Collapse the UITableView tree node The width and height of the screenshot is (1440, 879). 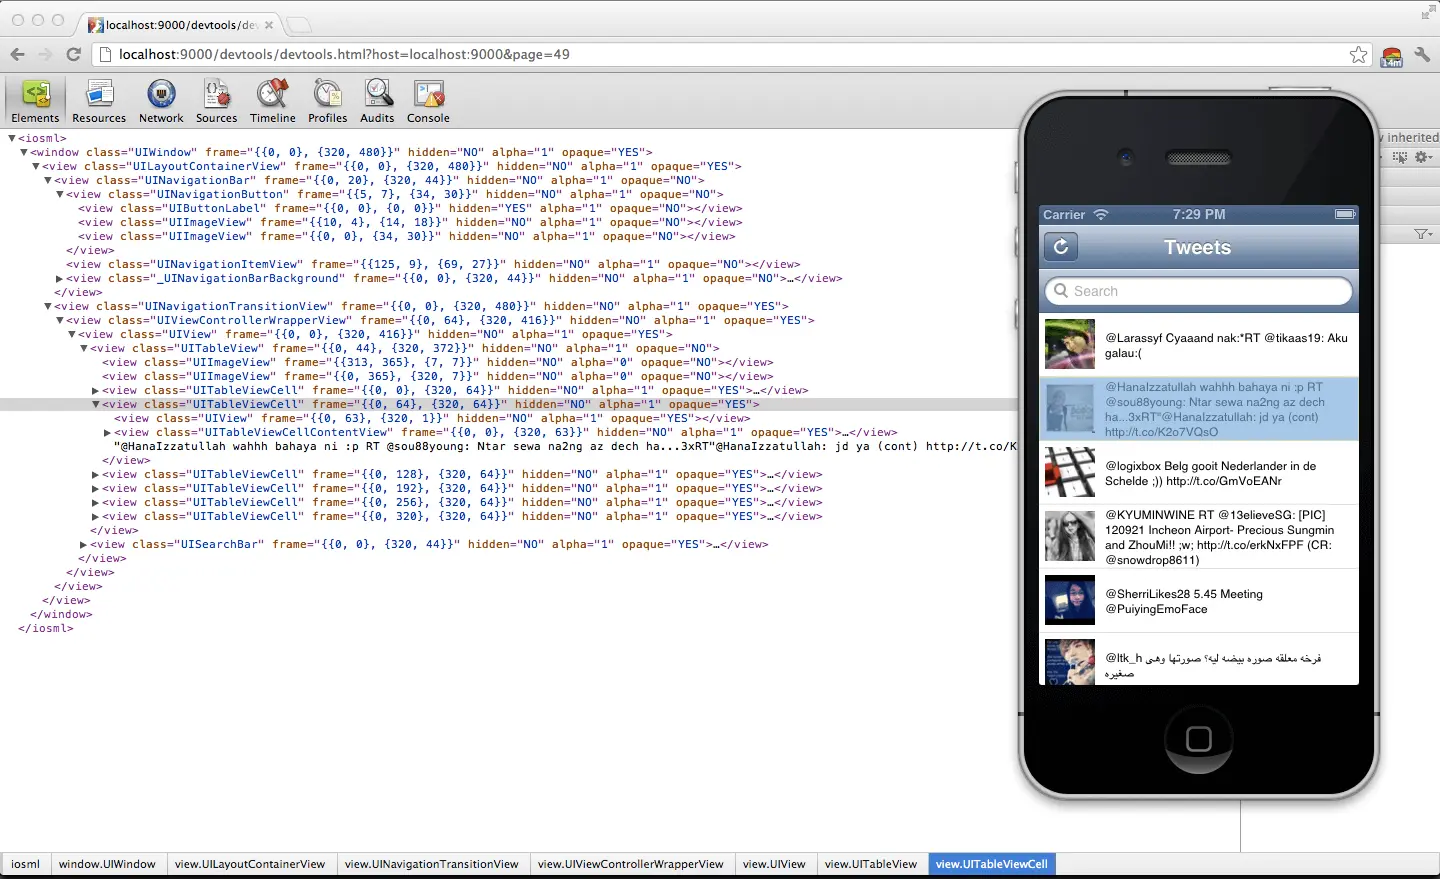(85, 348)
